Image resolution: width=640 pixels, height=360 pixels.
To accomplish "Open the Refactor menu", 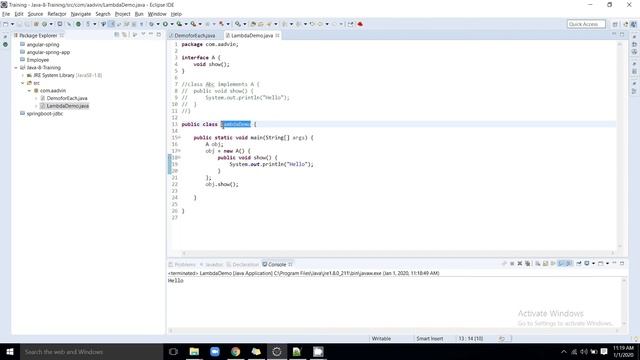I will pyautogui.click(x=57, y=14).
